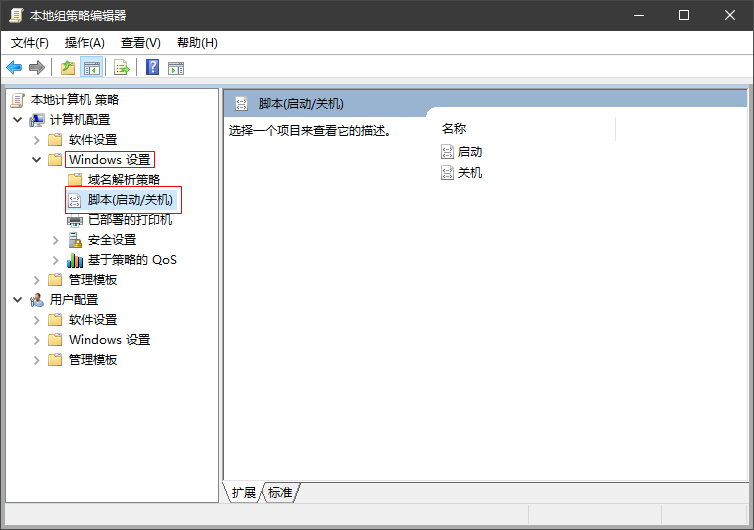The image size is (754, 530).
Task: Collapse Windows 设置 under 计算机配置
Action: pyautogui.click(x=37, y=160)
